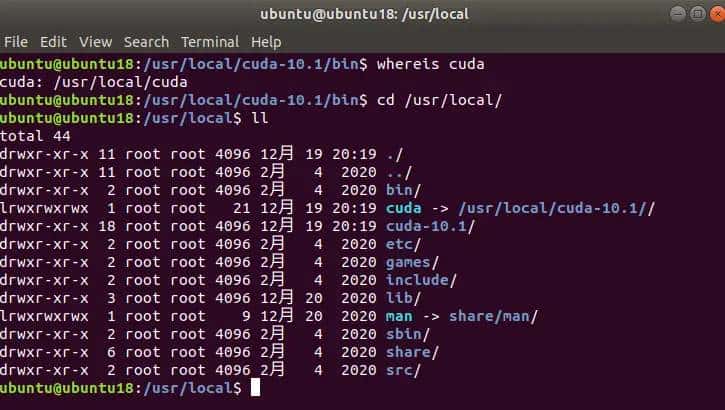Click the 'etc/' directory name
The height and width of the screenshot is (410, 725).
point(404,244)
